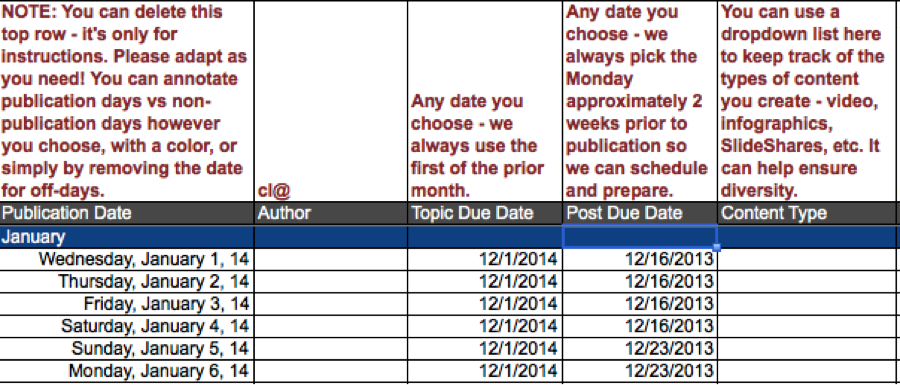
Task: Select the Publication Date header cell
Action: (127, 213)
